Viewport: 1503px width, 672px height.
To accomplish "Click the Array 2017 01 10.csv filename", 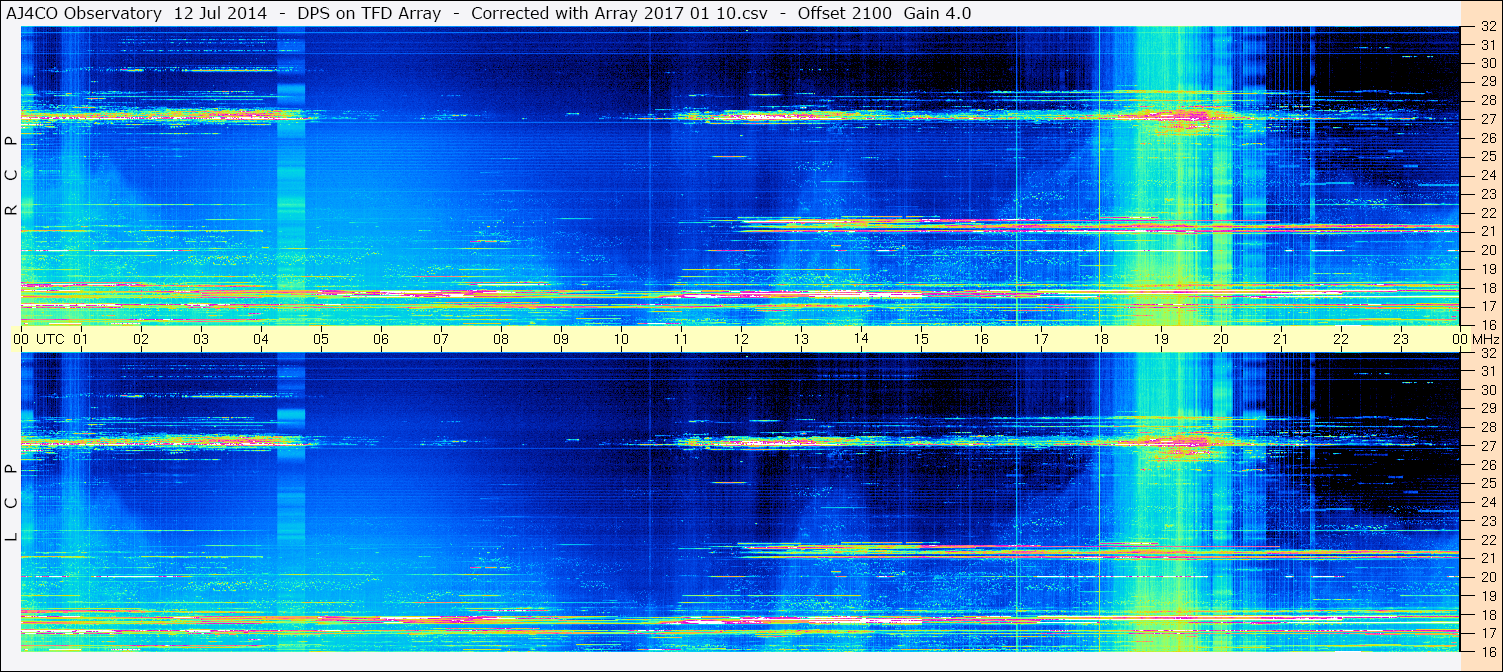I will point(682,13).
